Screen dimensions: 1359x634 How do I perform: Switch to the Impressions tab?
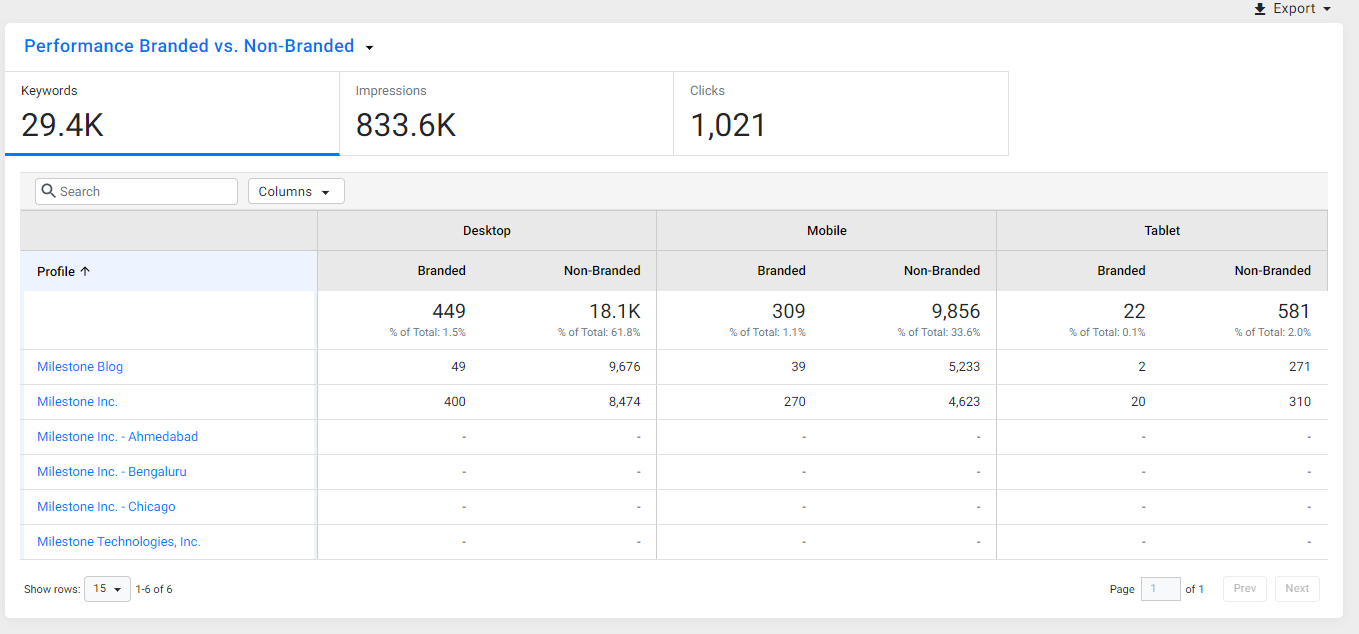pos(506,113)
